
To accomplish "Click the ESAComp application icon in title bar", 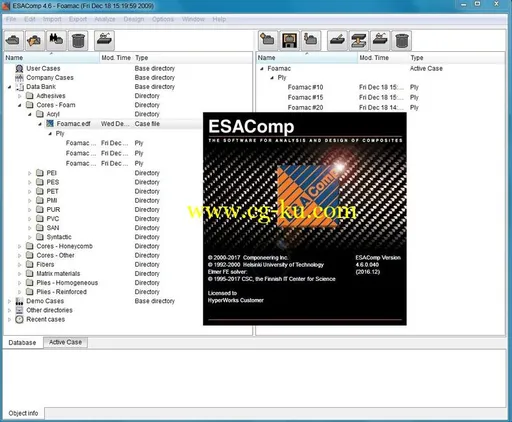I will pyautogui.click(x=6, y=6).
